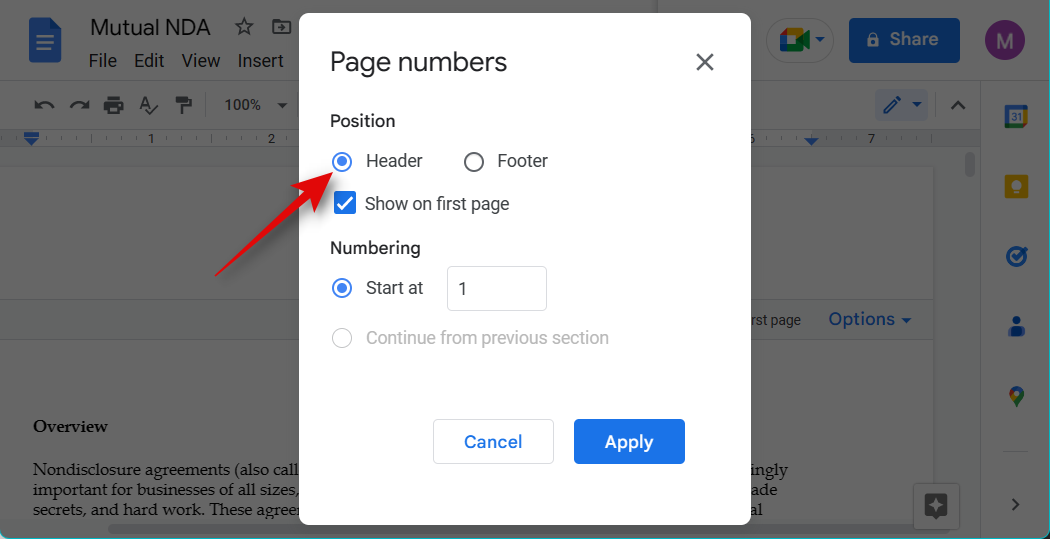Open the Insert menu
The image size is (1050, 539).
261,61
